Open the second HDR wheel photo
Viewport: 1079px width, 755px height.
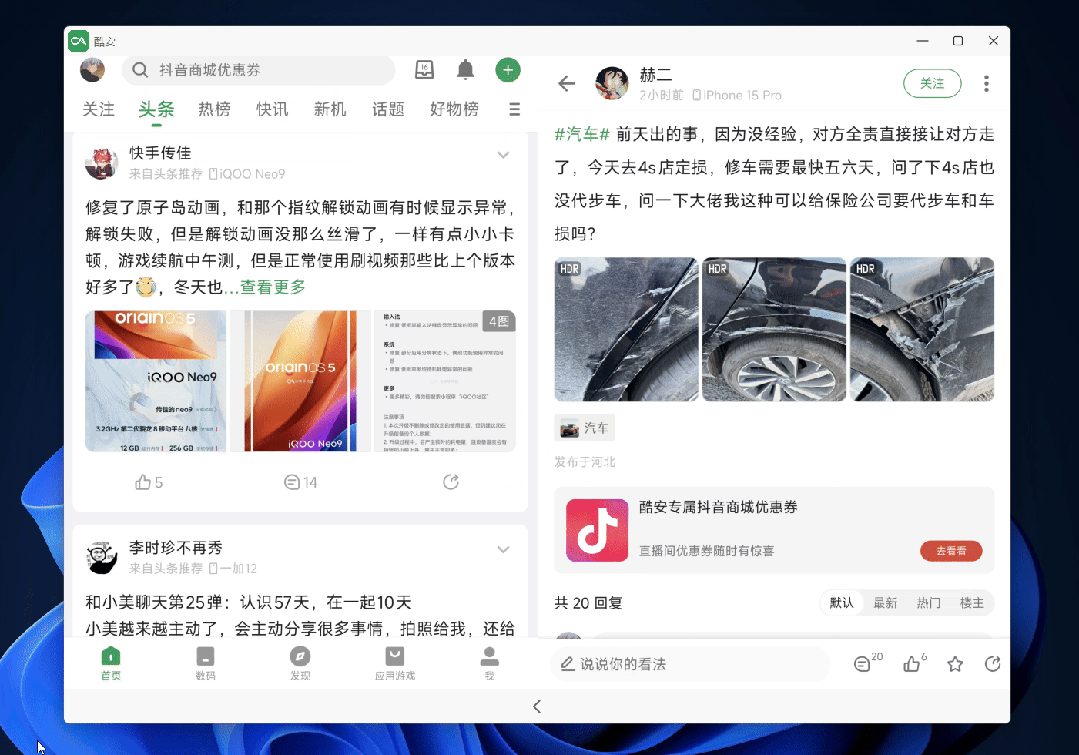pyautogui.click(x=774, y=329)
